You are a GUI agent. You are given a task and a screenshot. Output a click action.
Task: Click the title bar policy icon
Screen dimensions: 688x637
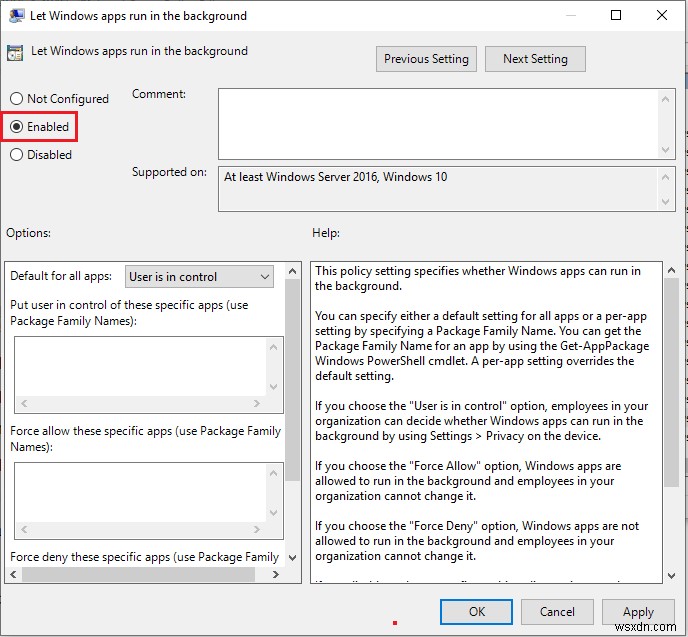coord(16,16)
